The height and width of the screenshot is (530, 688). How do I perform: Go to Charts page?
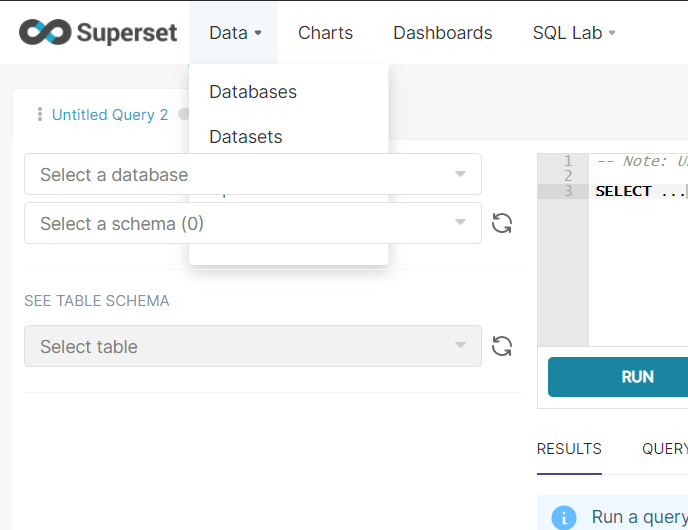(325, 33)
